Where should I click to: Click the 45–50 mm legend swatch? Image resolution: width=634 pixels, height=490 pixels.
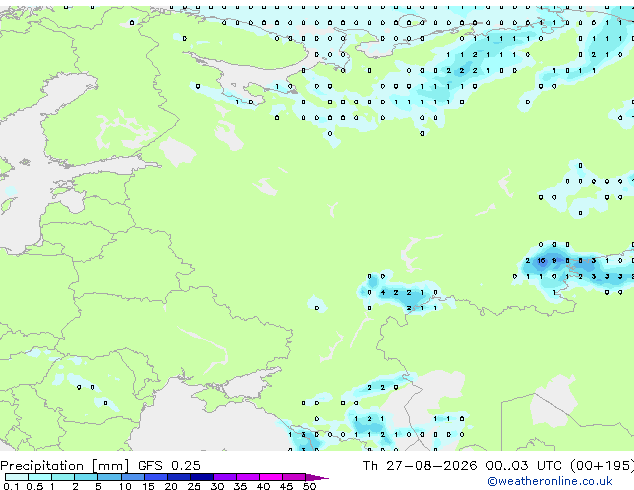coord(294,477)
